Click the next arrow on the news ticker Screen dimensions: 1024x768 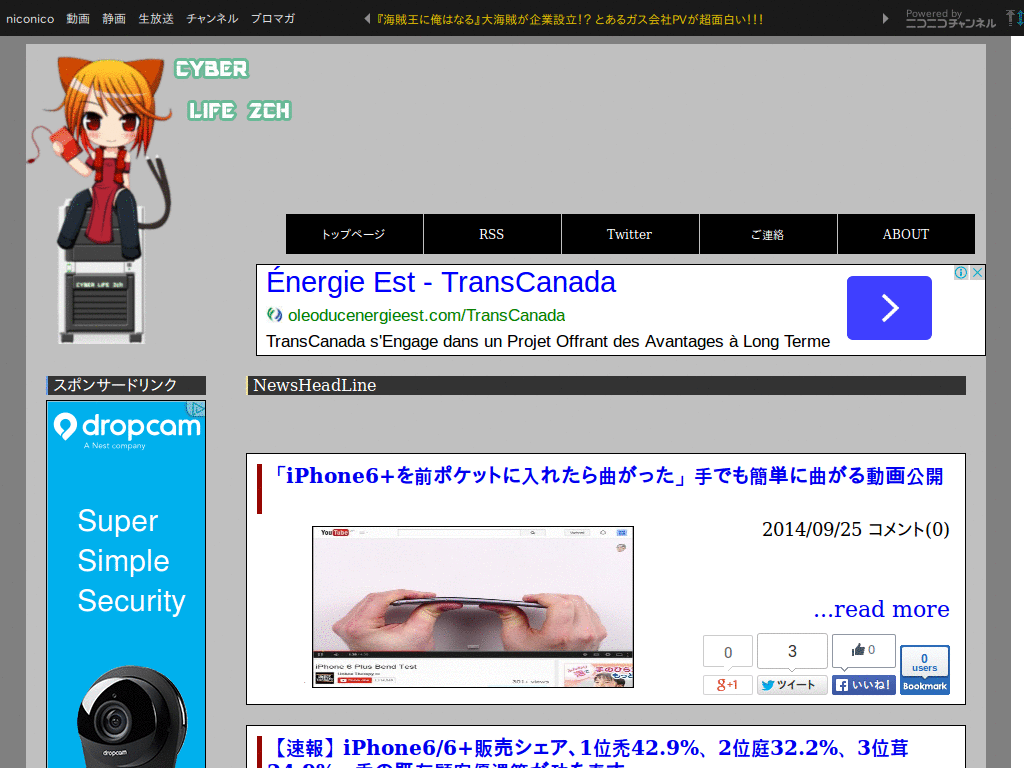coord(884,17)
